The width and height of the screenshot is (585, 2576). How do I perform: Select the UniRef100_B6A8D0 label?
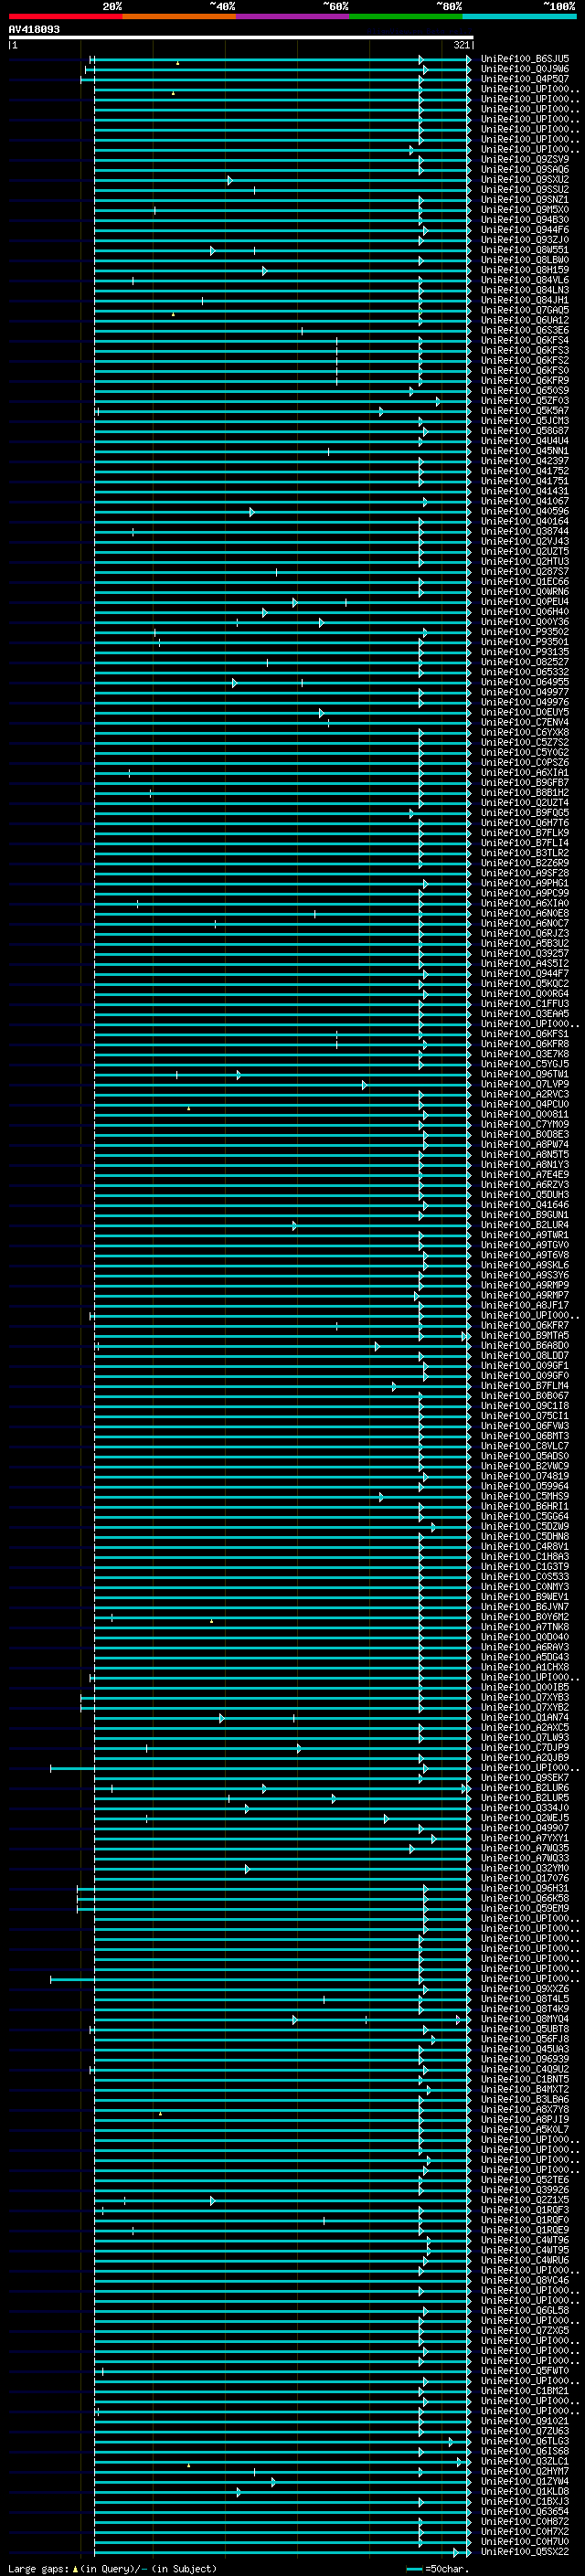tap(525, 1345)
